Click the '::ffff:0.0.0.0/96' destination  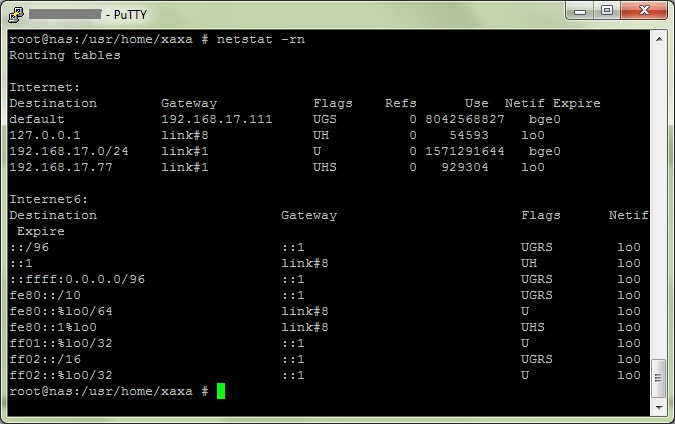(x=77, y=279)
